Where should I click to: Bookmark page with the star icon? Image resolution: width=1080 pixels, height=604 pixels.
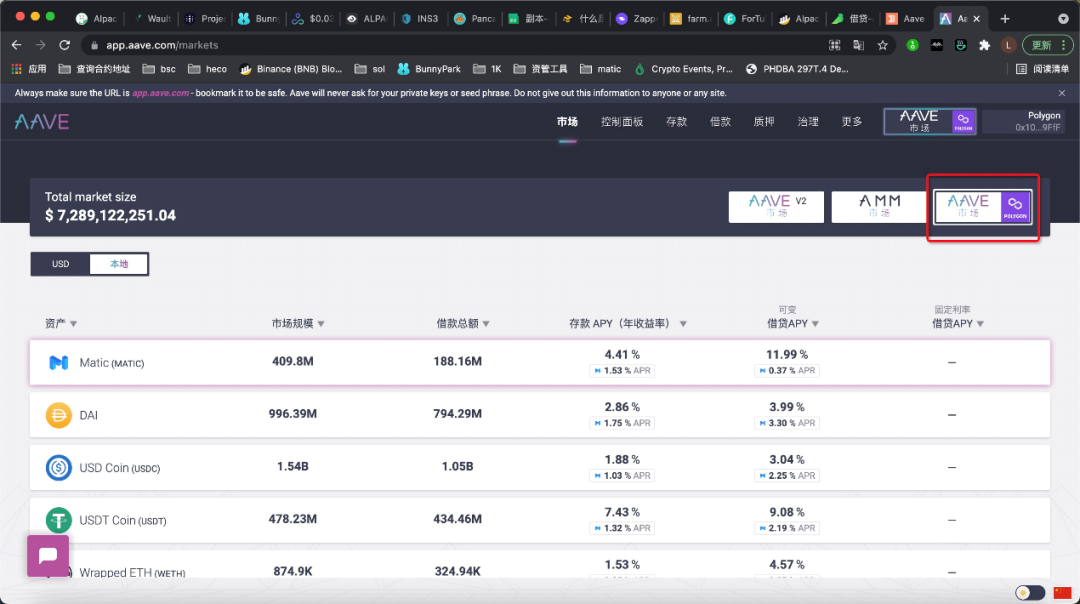click(883, 45)
